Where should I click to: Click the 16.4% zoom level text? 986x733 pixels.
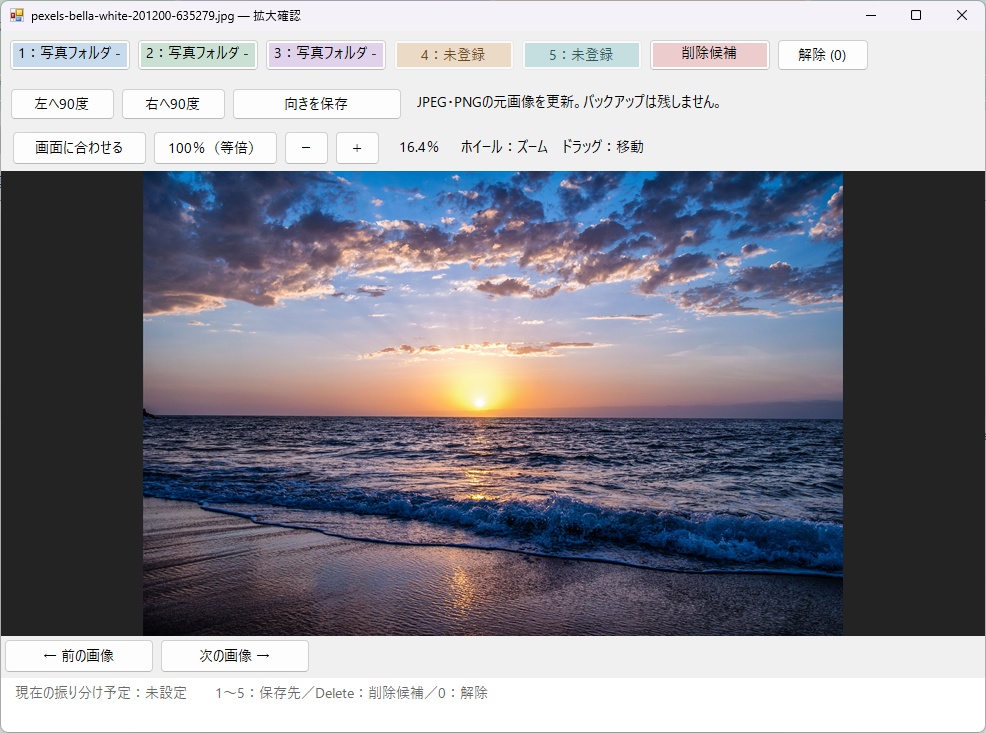419,147
